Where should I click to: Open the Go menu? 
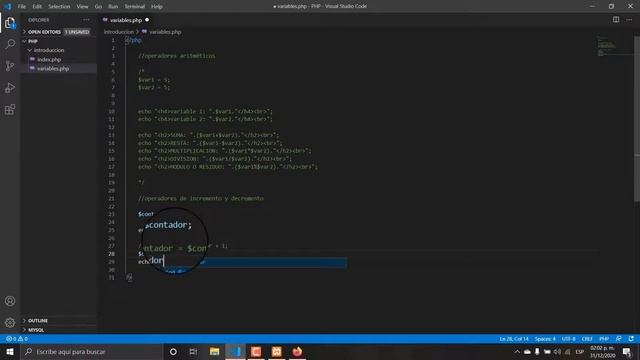(x=98, y=7)
